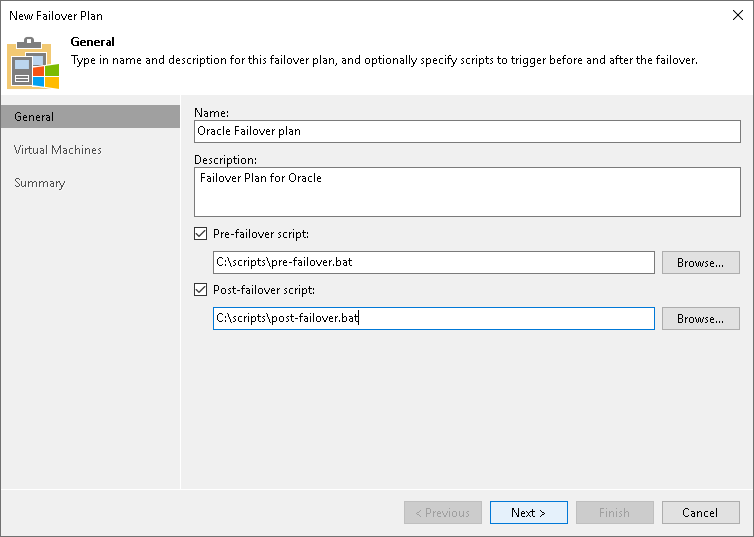Click the Description text area
The image size is (754, 537).
pyautogui.click(x=467, y=192)
